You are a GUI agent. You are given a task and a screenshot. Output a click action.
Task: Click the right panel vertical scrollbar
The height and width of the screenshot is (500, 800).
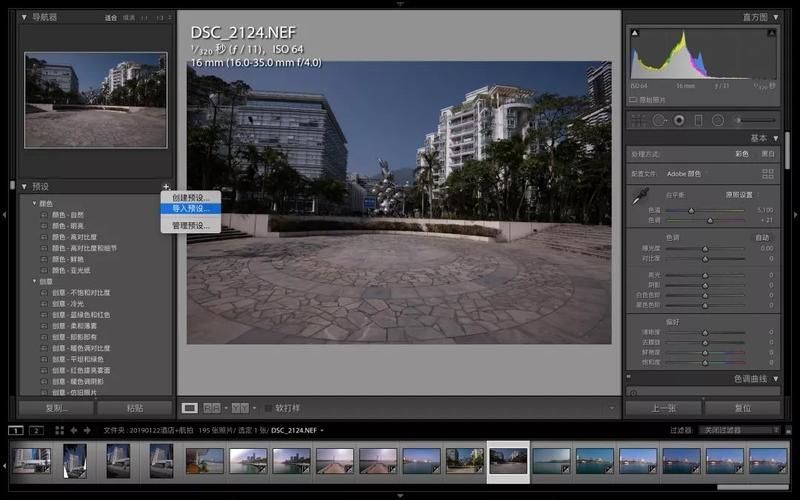[787, 151]
